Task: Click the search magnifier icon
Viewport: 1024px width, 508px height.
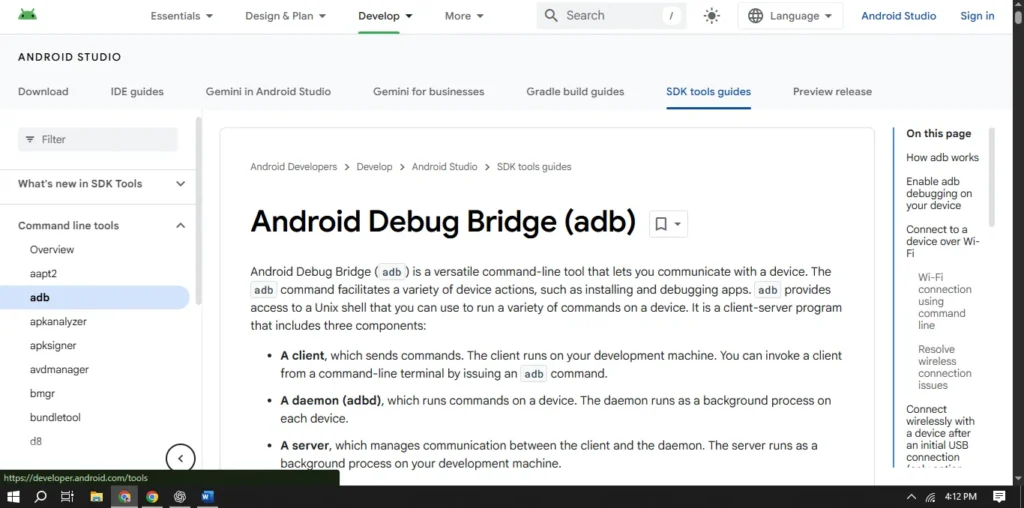Action: coord(551,16)
